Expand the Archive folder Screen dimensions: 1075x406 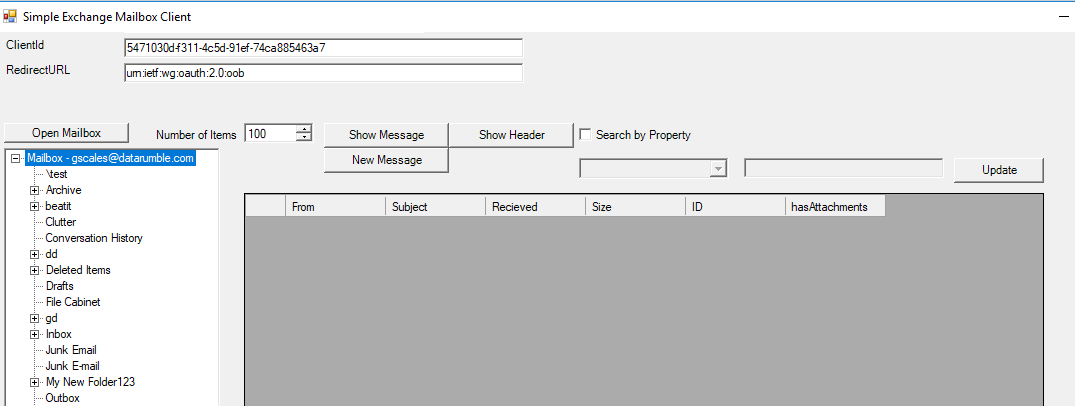click(x=34, y=190)
